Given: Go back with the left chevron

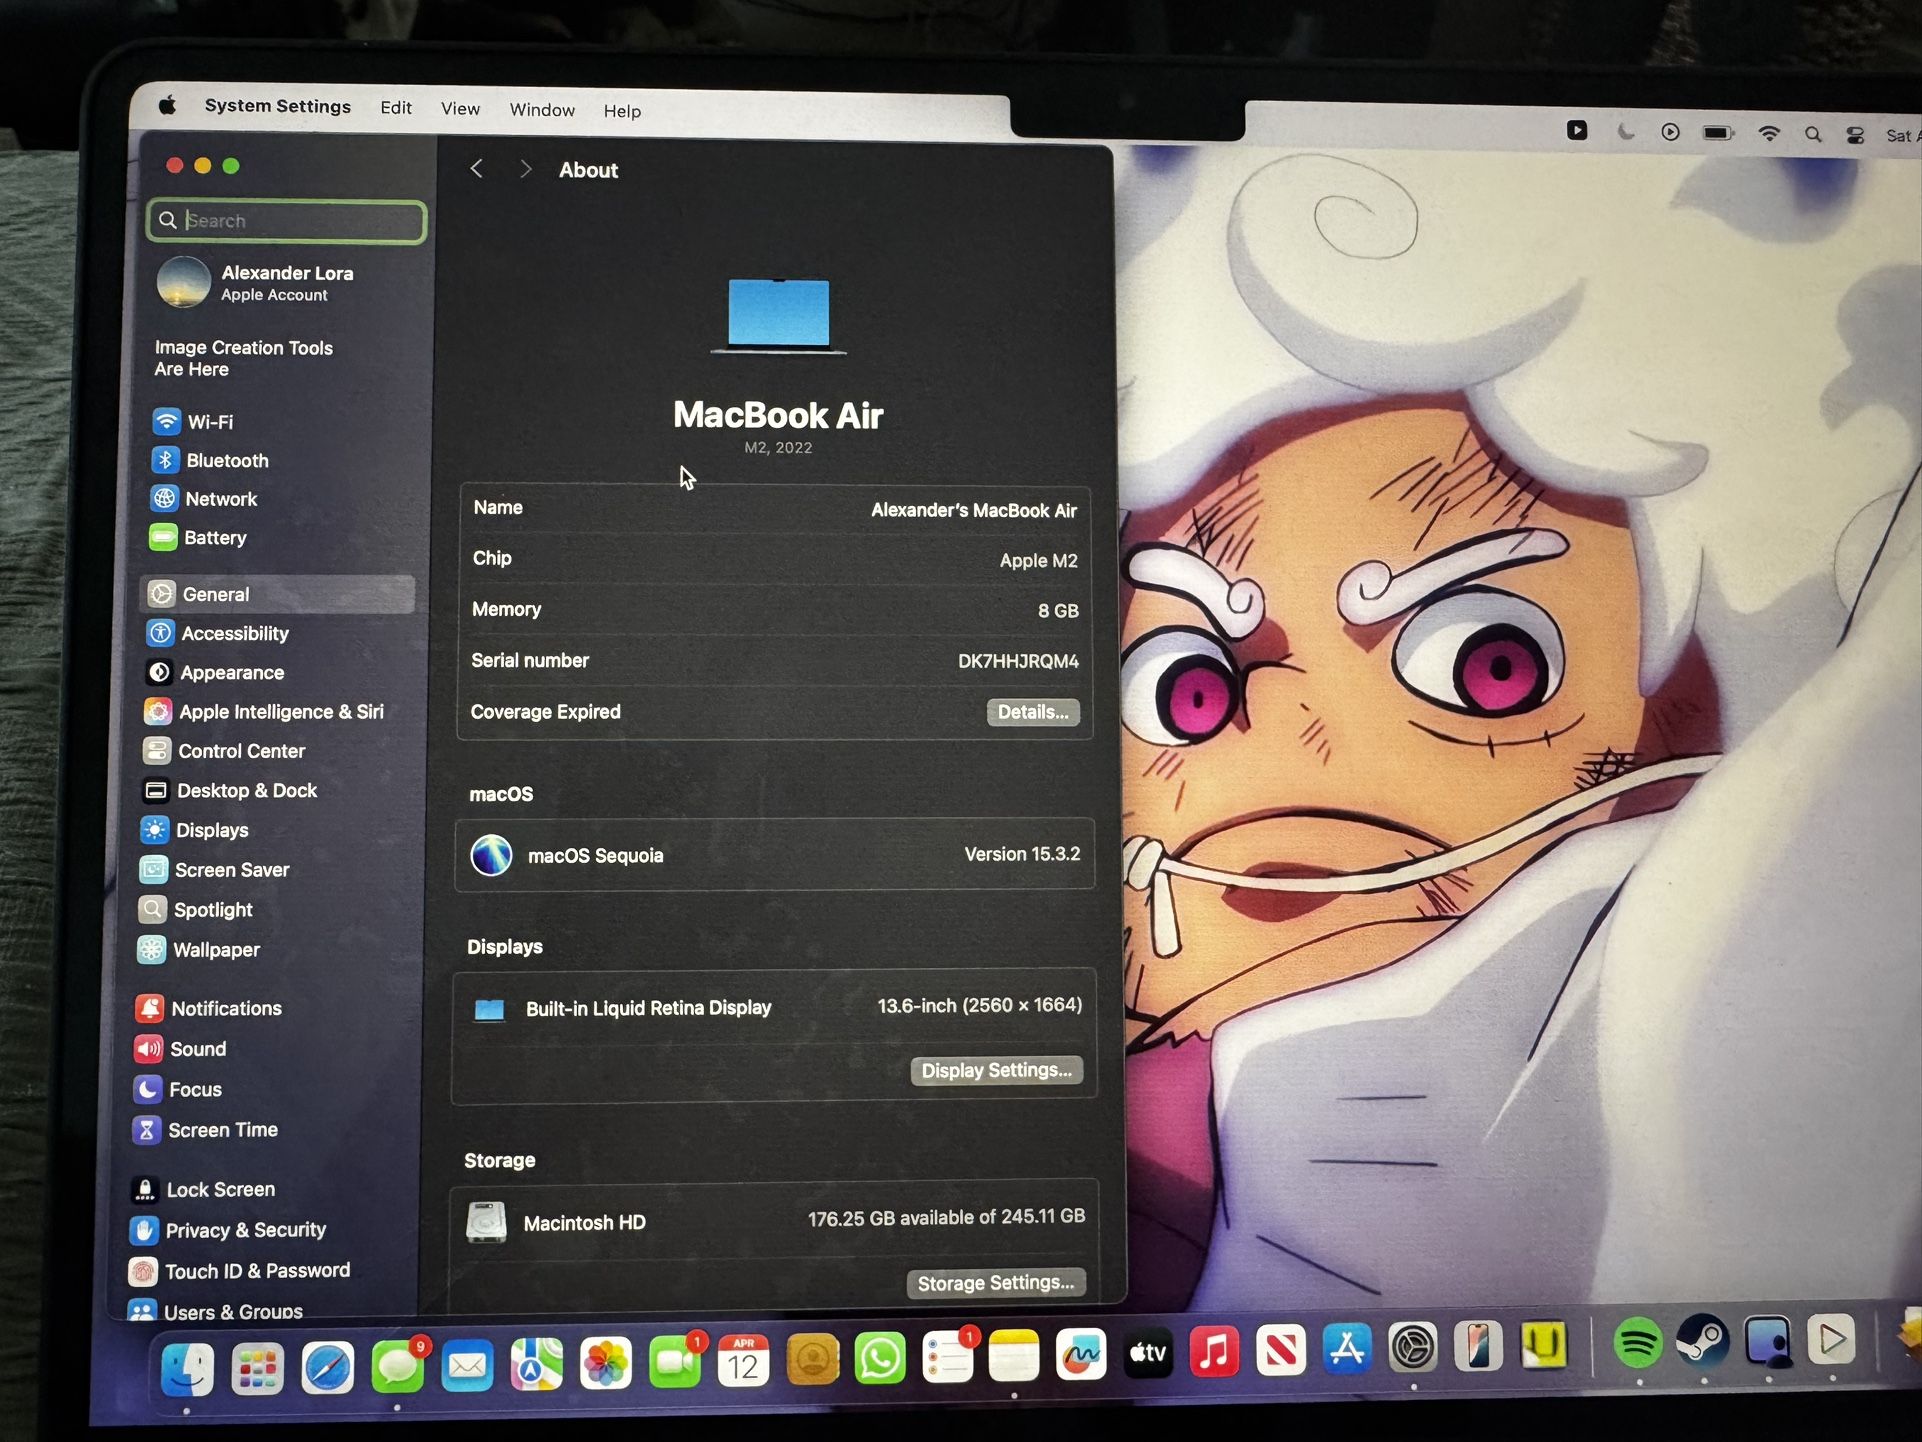Looking at the screenshot, I should 477,169.
